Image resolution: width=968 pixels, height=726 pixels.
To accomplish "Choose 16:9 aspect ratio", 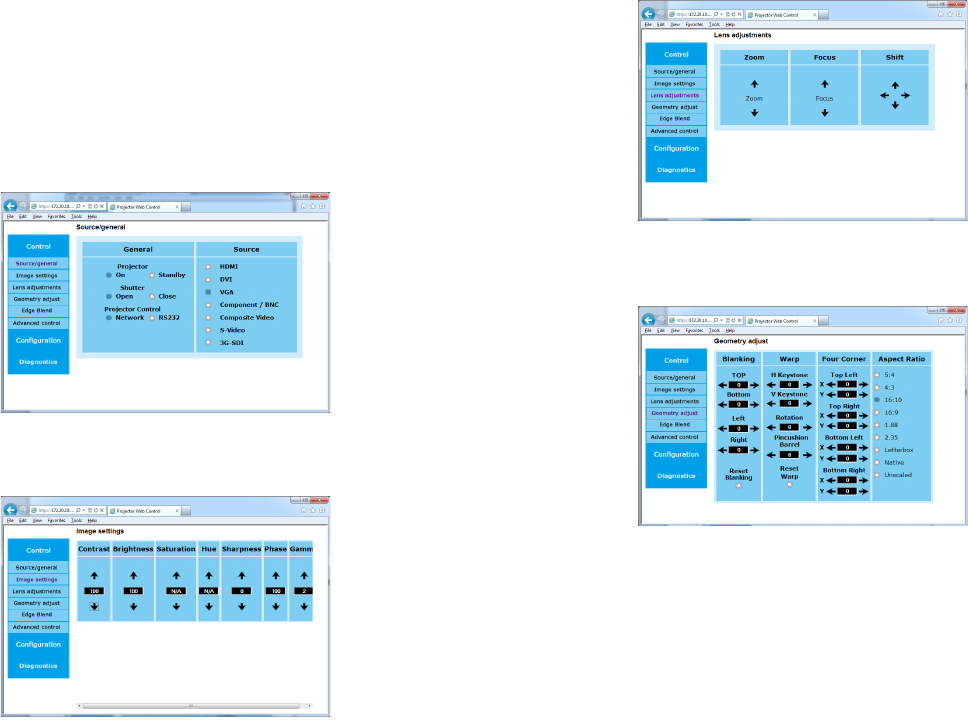I will [x=877, y=412].
